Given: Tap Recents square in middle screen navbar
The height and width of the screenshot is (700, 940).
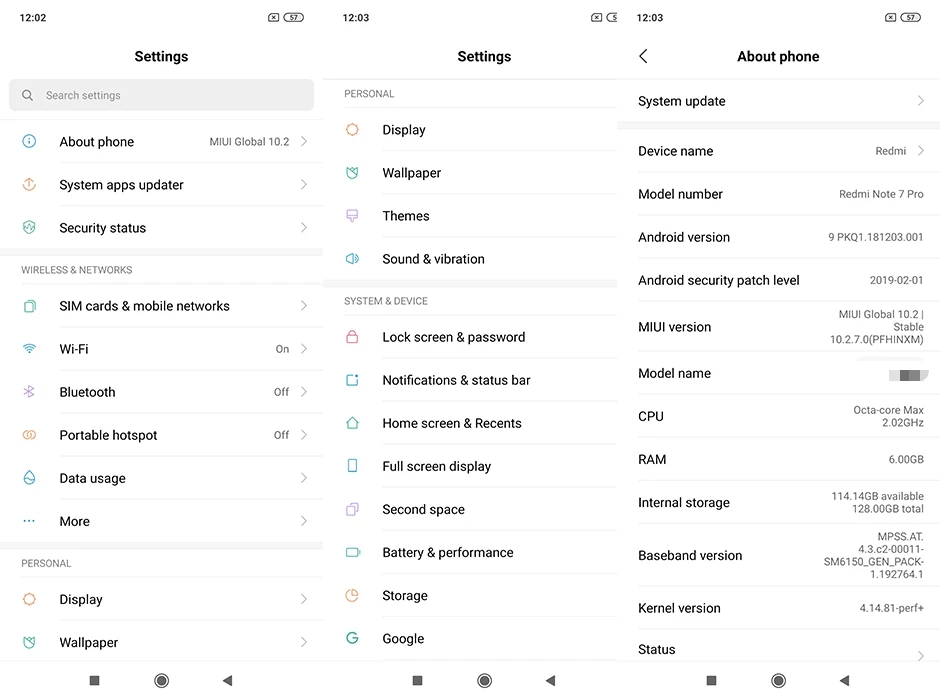Looking at the screenshot, I should 418,680.
